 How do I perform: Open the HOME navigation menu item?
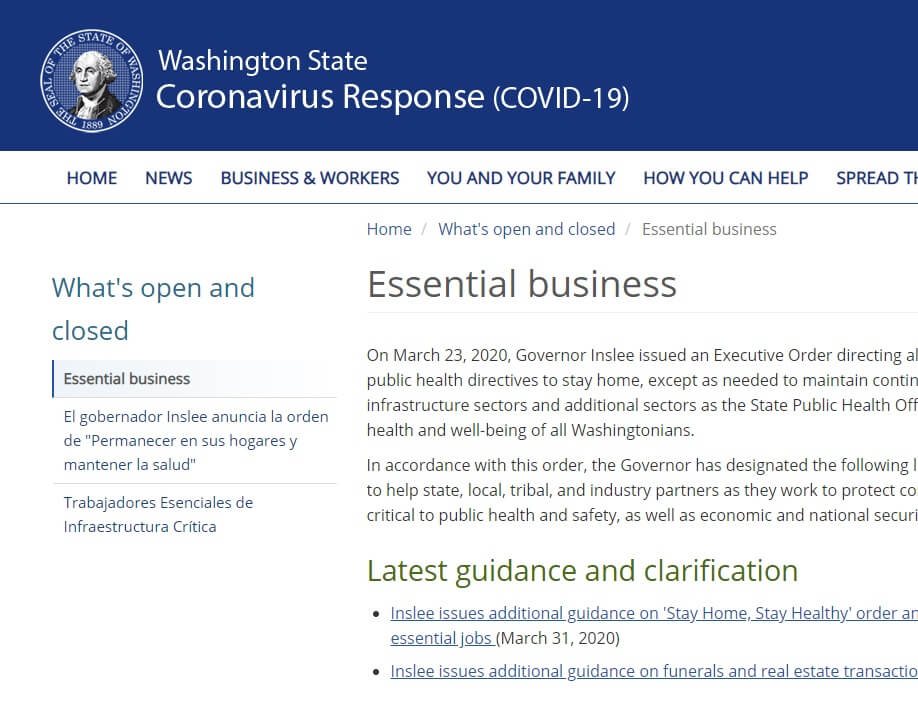click(x=92, y=178)
